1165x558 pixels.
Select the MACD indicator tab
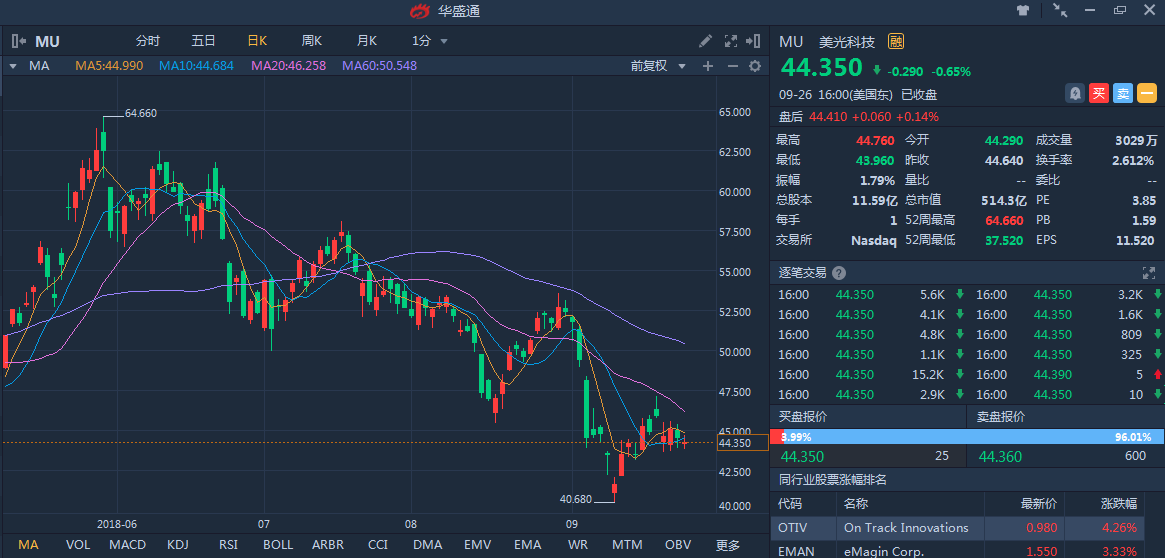[127, 545]
